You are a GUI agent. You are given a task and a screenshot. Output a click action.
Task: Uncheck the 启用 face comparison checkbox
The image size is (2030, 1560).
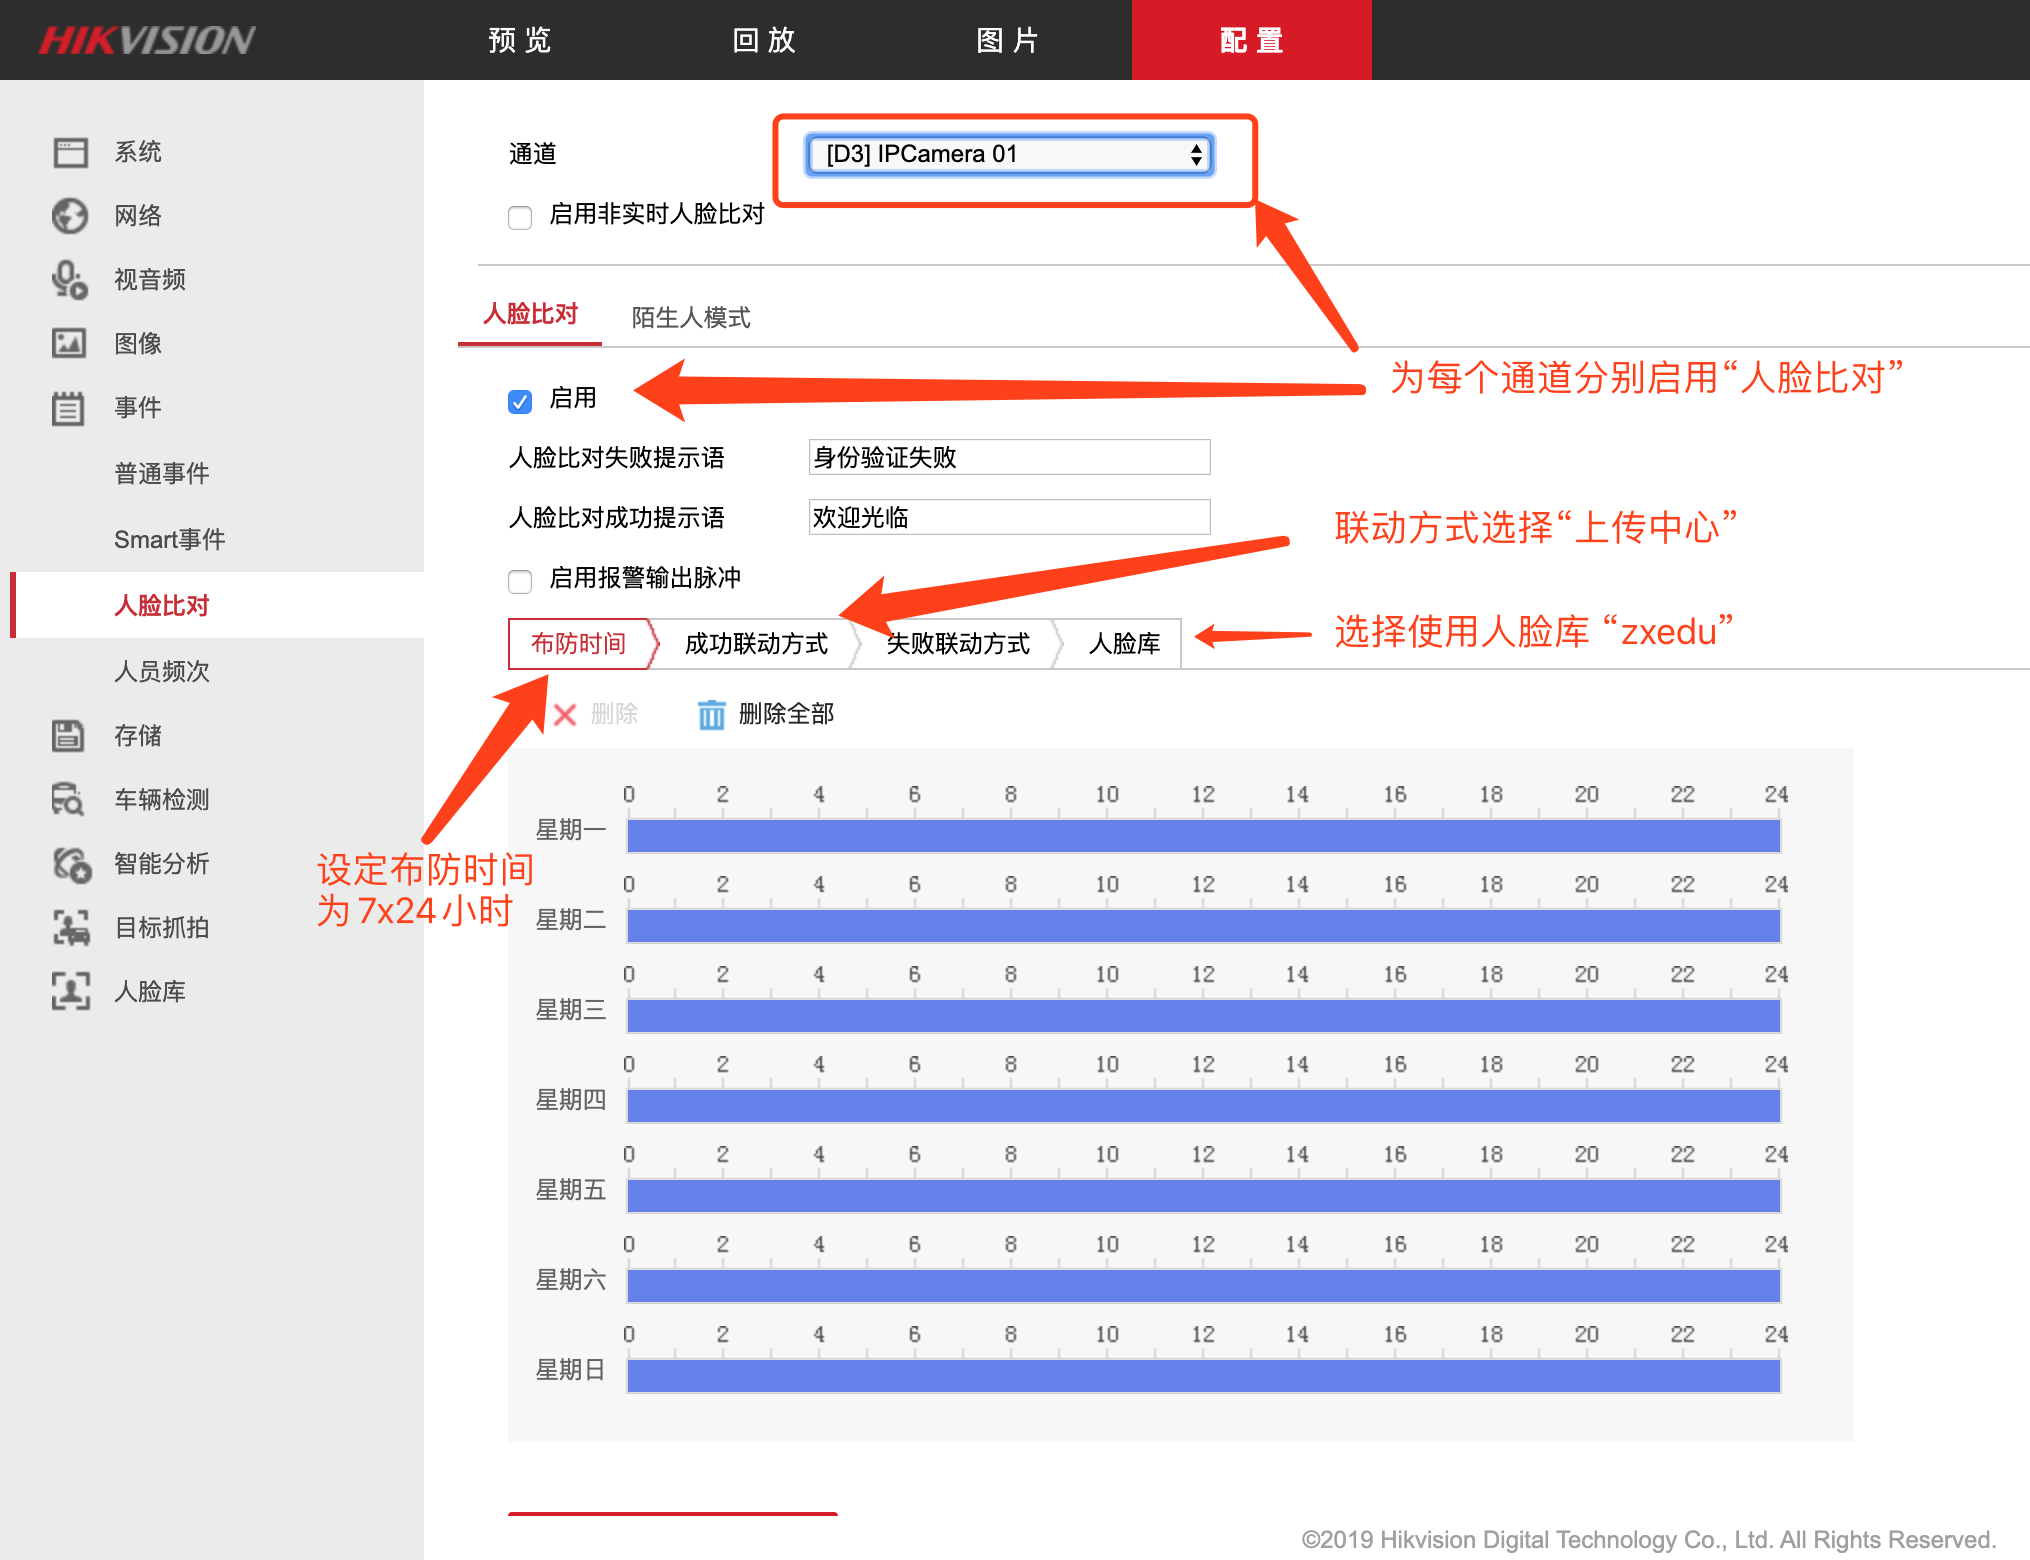(x=520, y=401)
